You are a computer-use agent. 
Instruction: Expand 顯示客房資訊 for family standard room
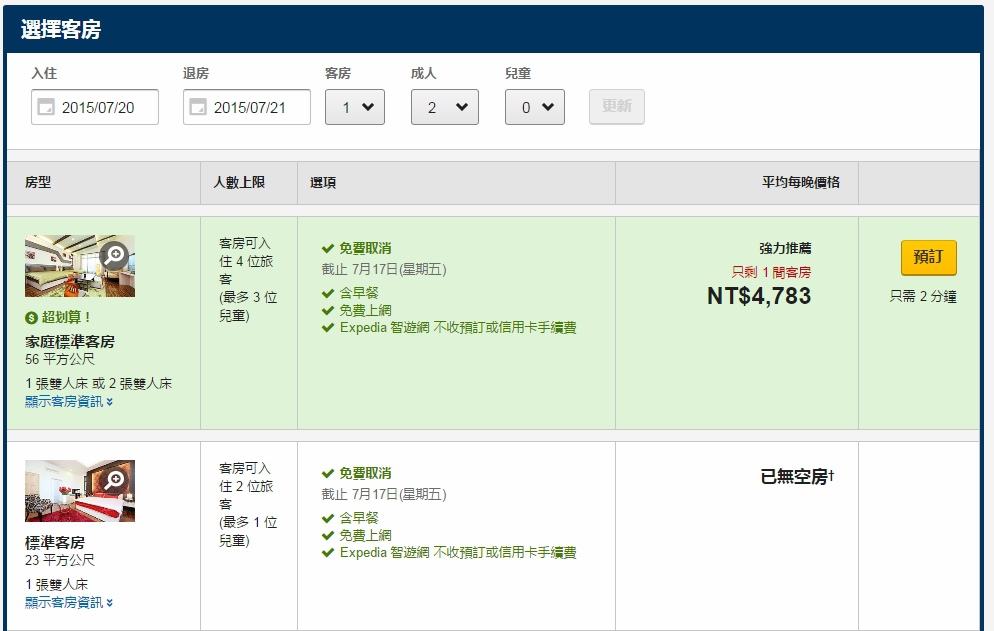pos(69,401)
